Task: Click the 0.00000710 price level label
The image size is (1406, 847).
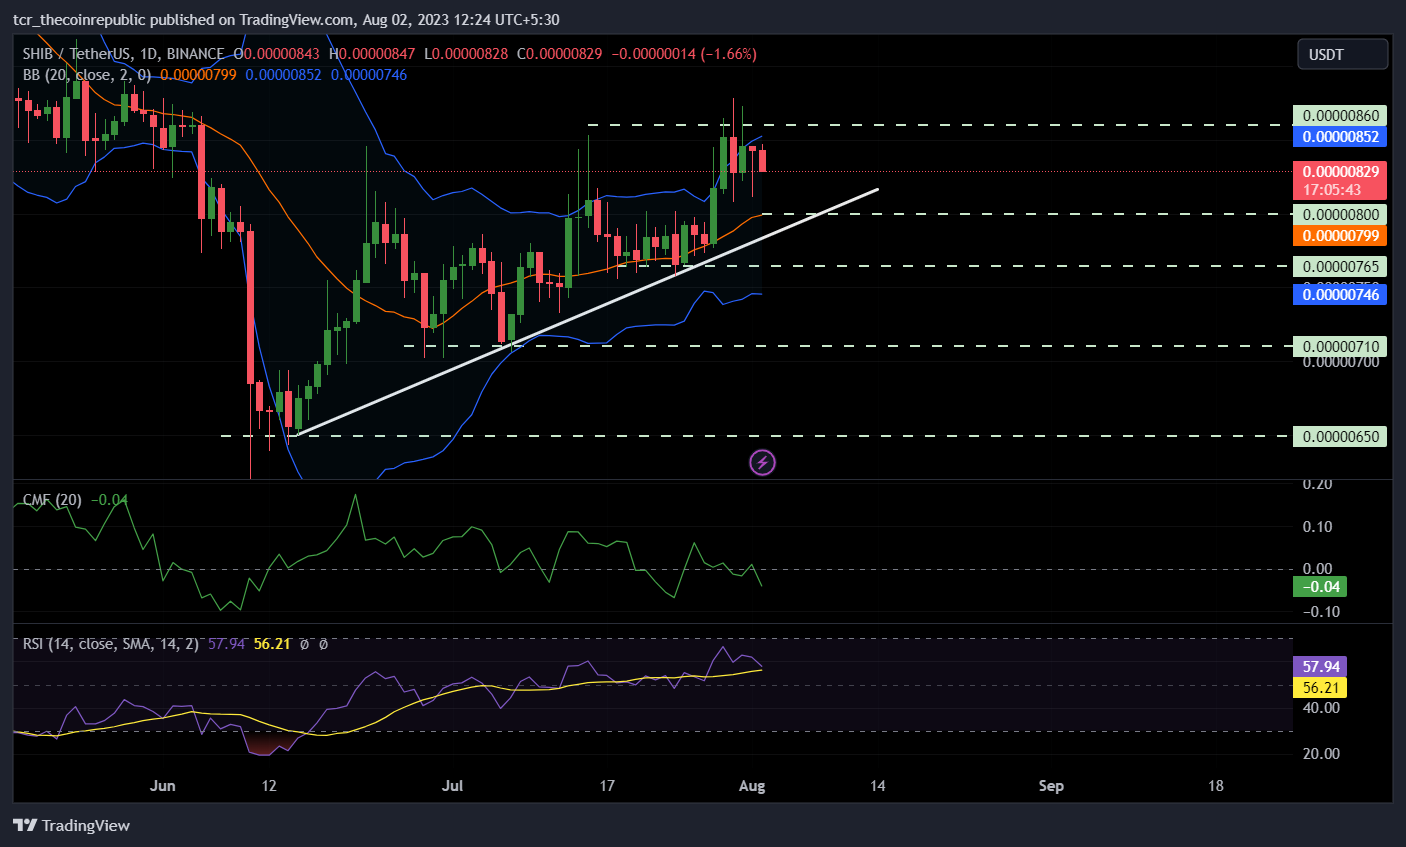Action: pyautogui.click(x=1340, y=347)
